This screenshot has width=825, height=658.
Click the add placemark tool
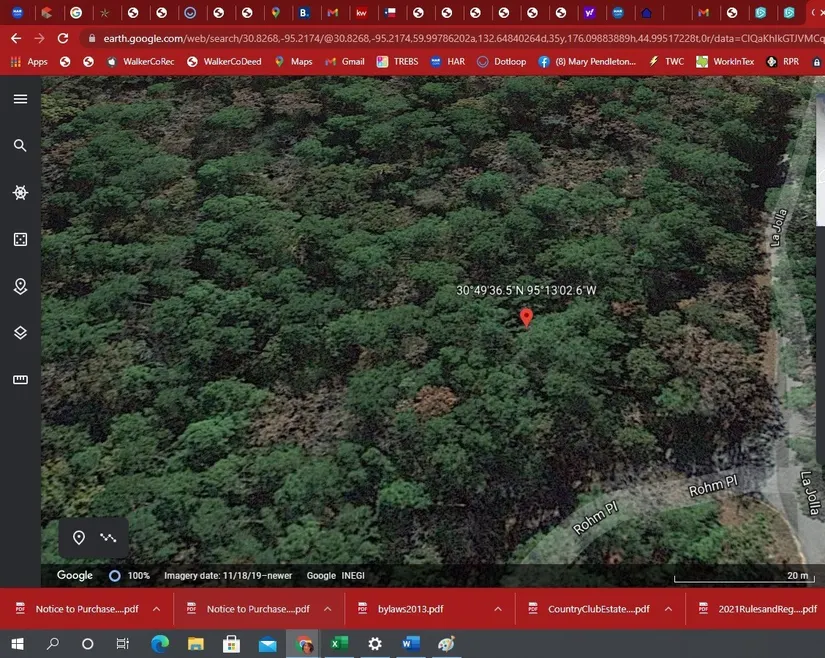79,538
